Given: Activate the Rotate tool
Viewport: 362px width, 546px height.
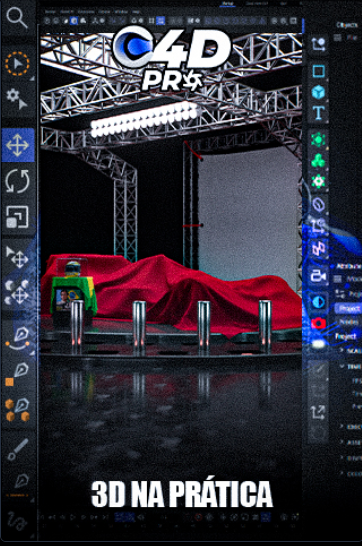Looking at the screenshot, I should point(17,181).
